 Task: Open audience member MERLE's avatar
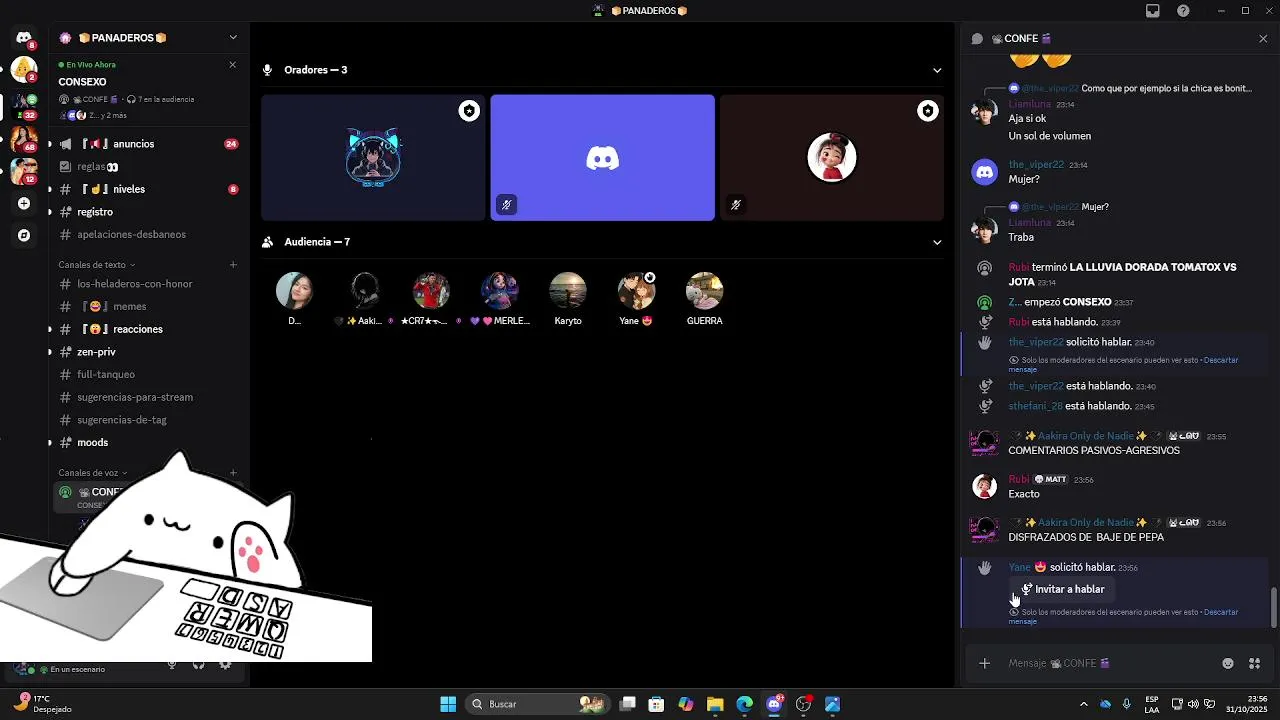(x=499, y=291)
